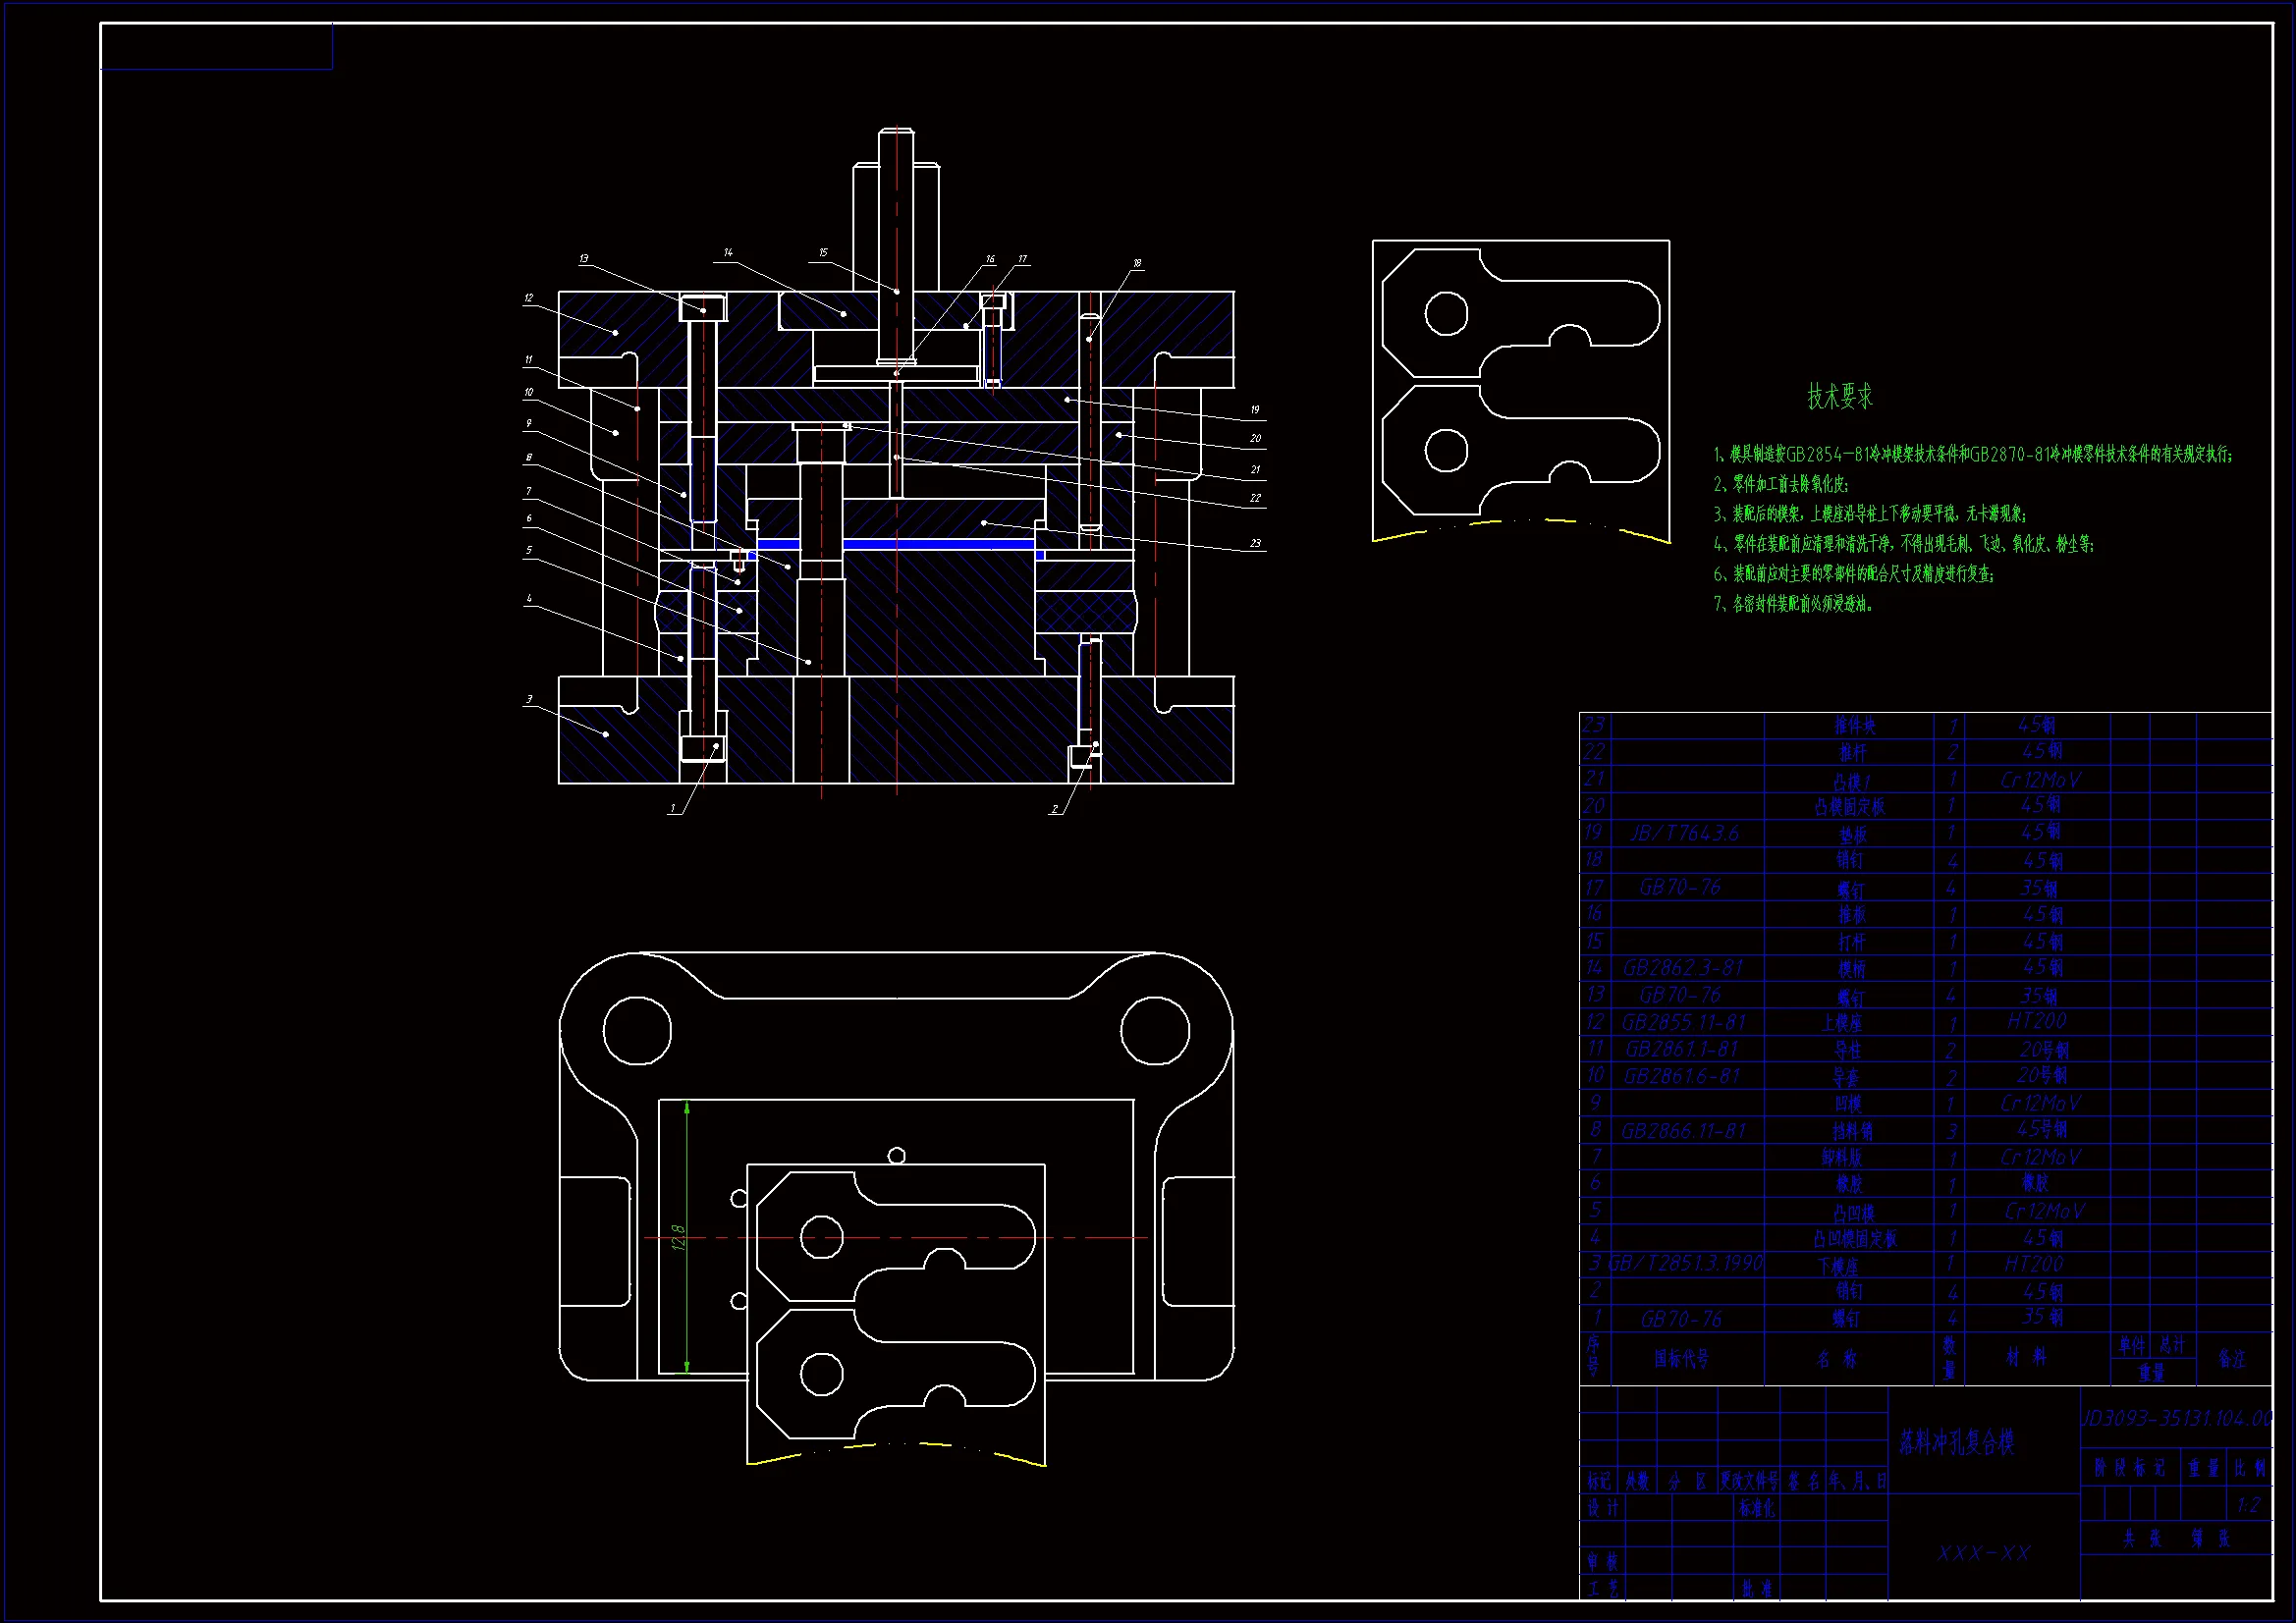Select balloon number 23 leader label
The height and width of the screenshot is (1623, 2296).
[x=1255, y=544]
